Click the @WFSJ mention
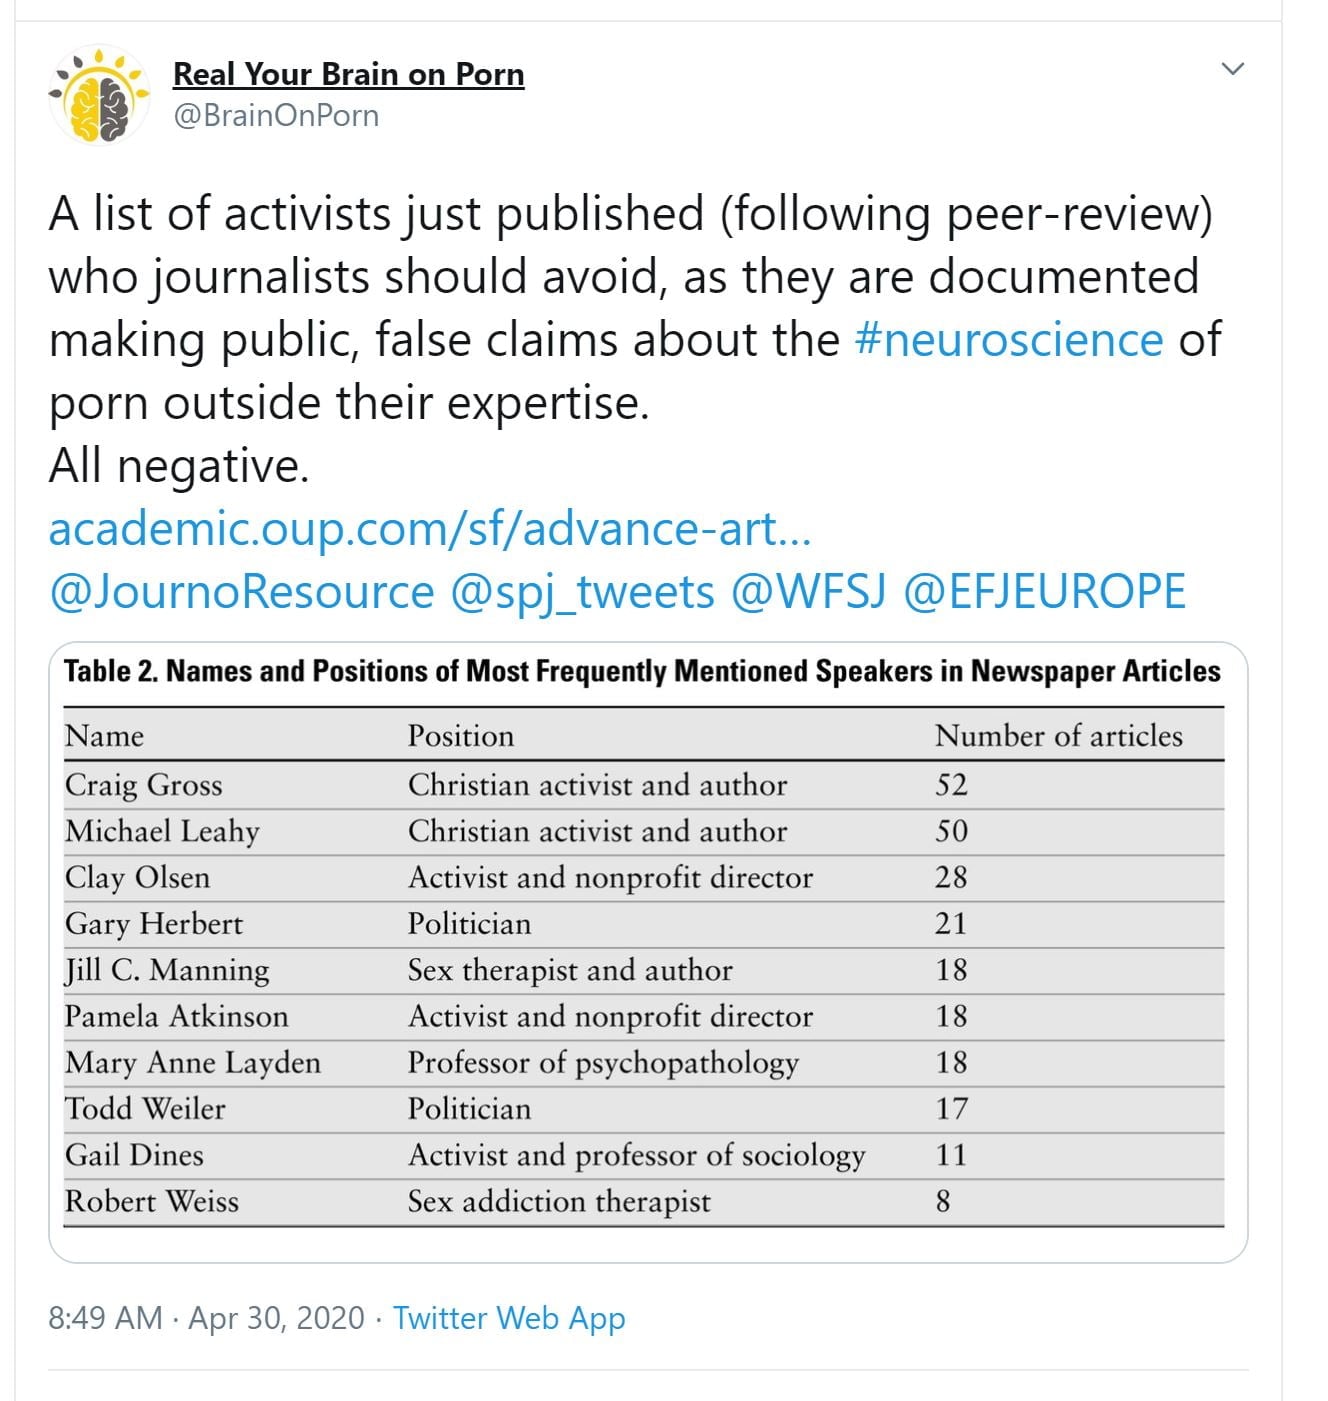Viewport: 1328px width, 1401px height. click(808, 592)
